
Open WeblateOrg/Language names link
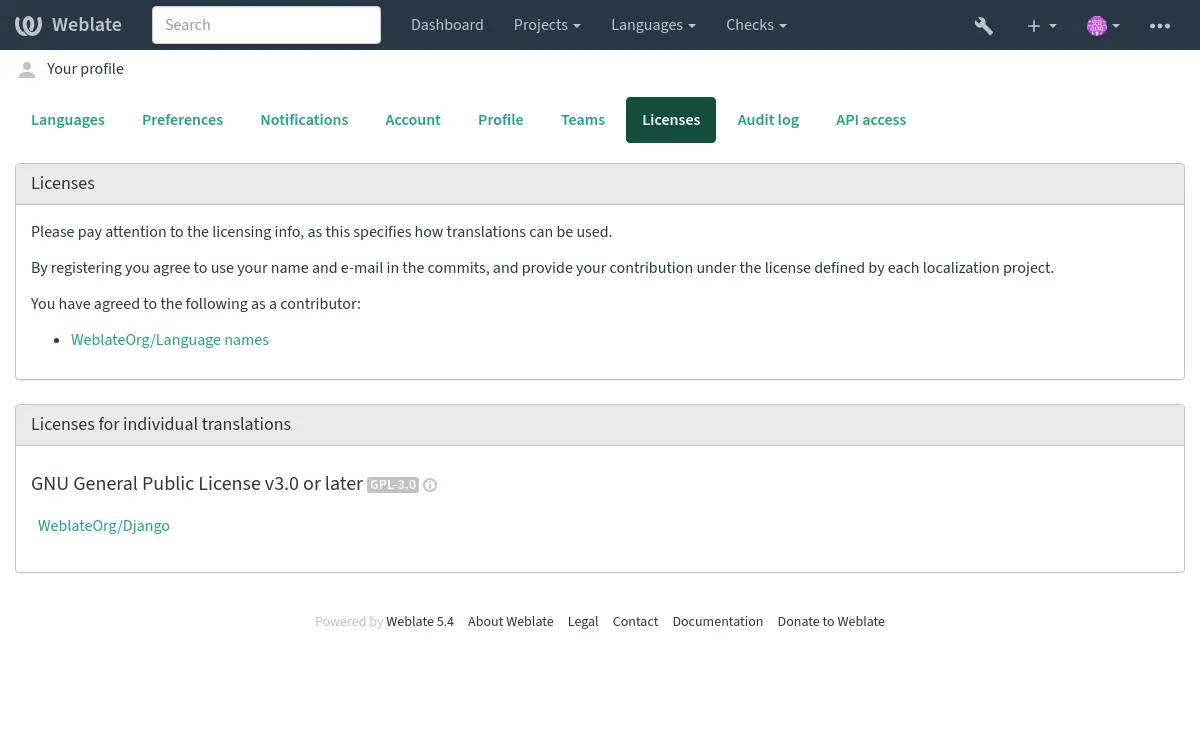tap(170, 340)
